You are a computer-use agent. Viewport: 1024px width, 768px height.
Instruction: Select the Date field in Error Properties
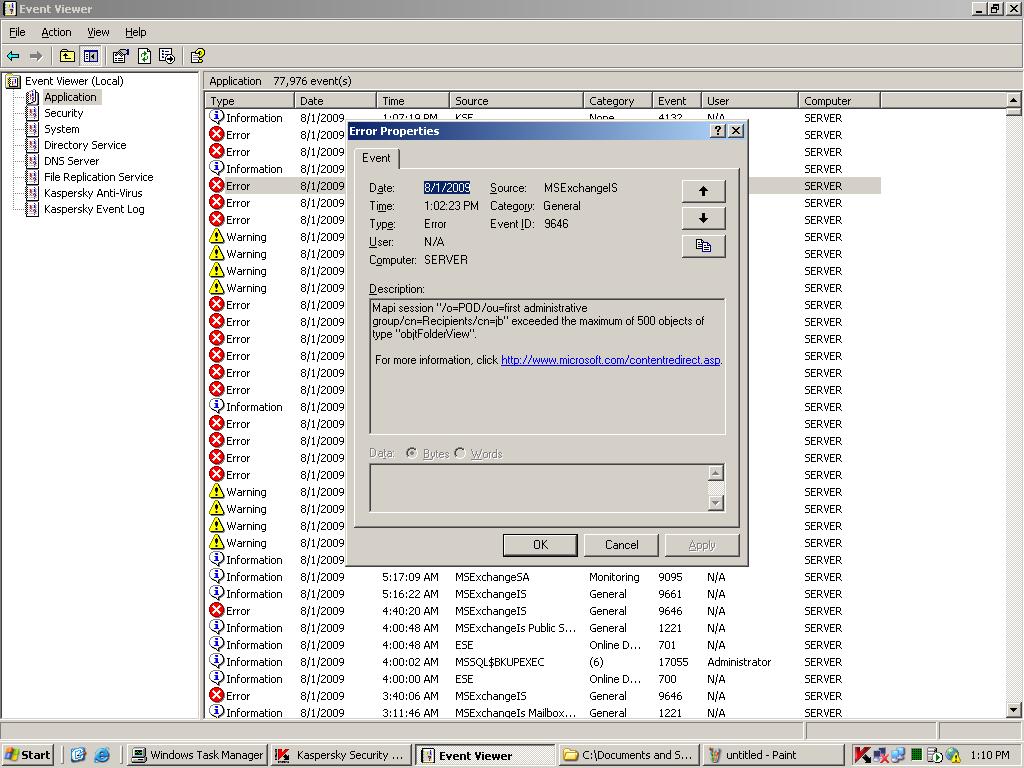[x=445, y=187]
